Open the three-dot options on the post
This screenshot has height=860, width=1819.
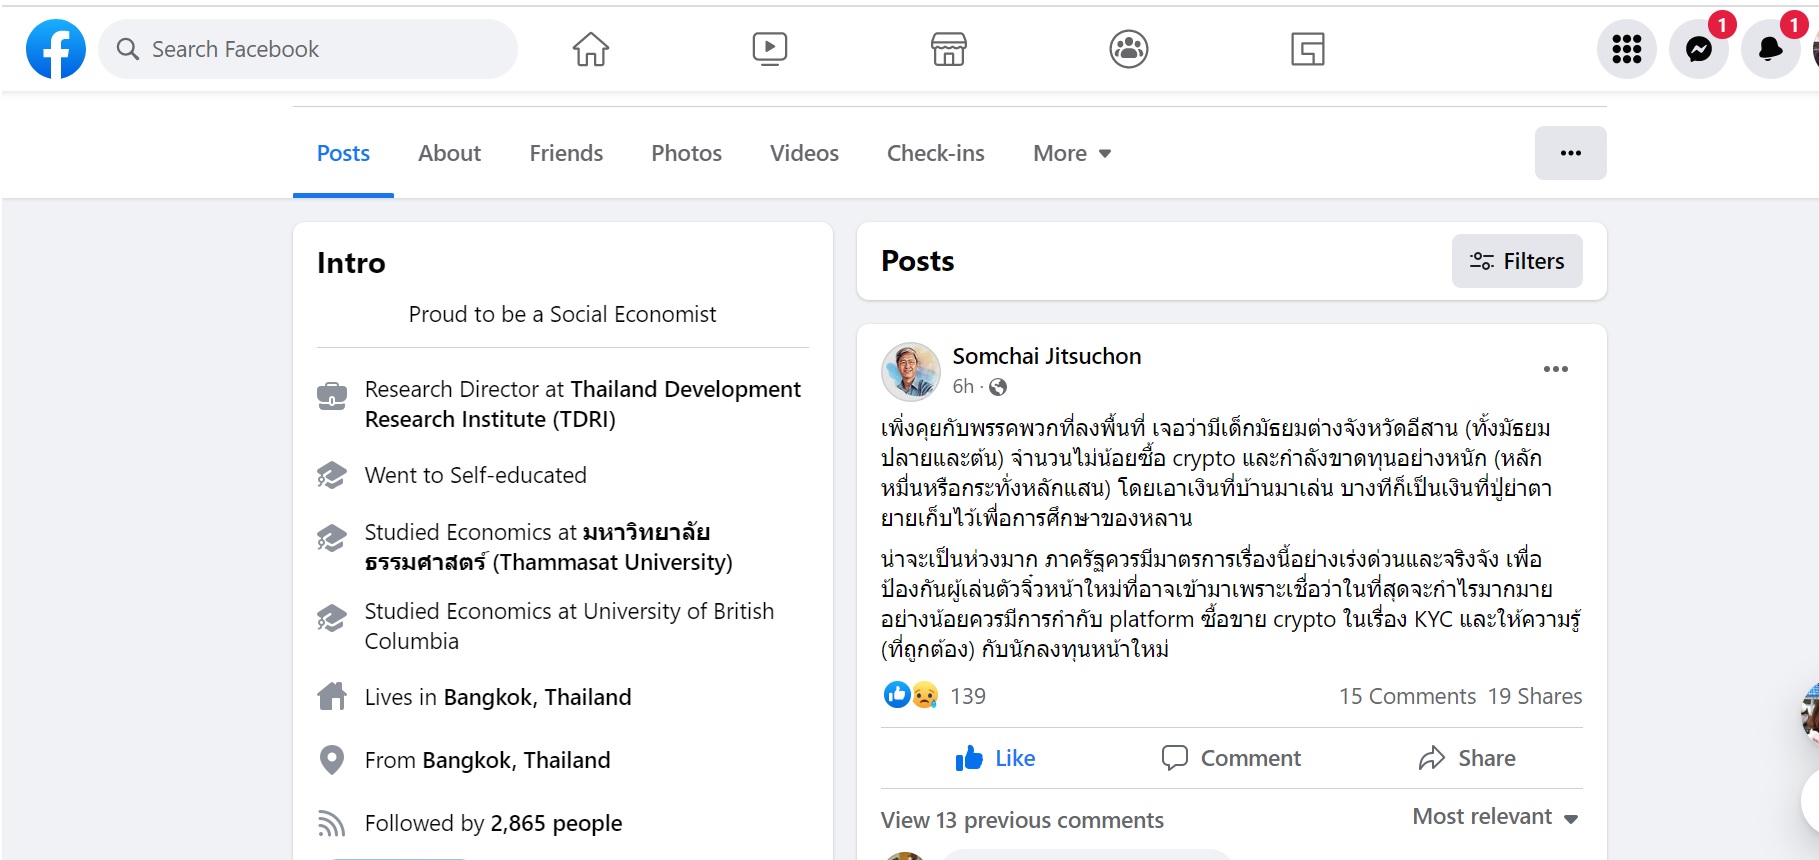1555,369
